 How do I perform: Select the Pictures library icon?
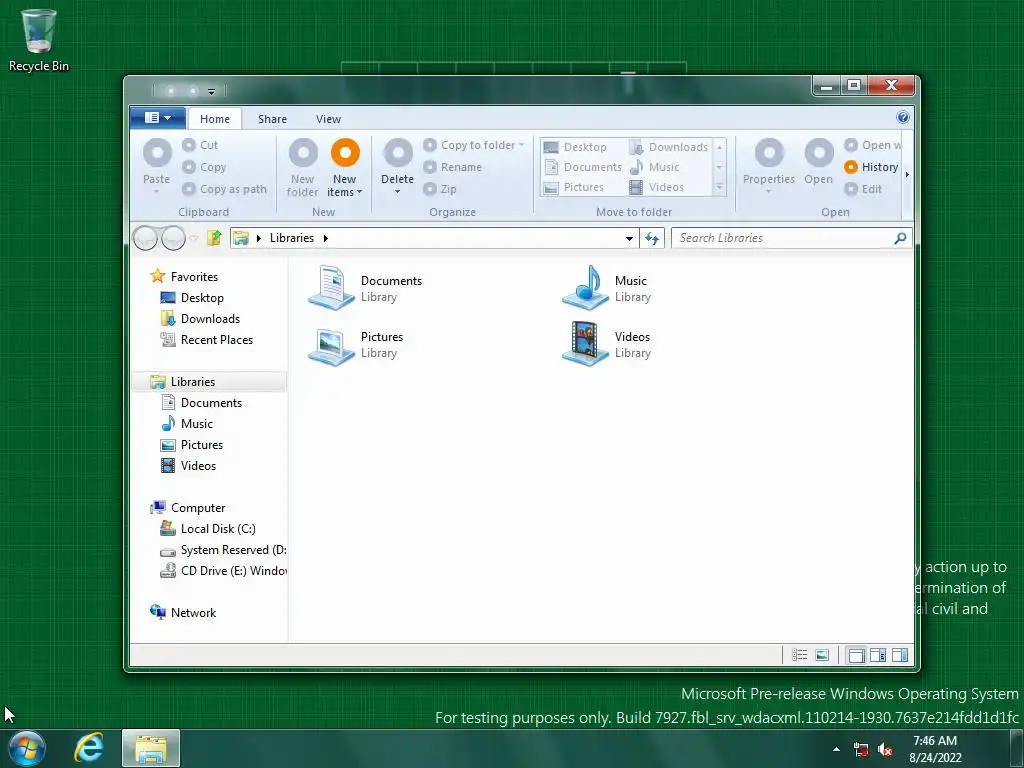[x=331, y=345]
